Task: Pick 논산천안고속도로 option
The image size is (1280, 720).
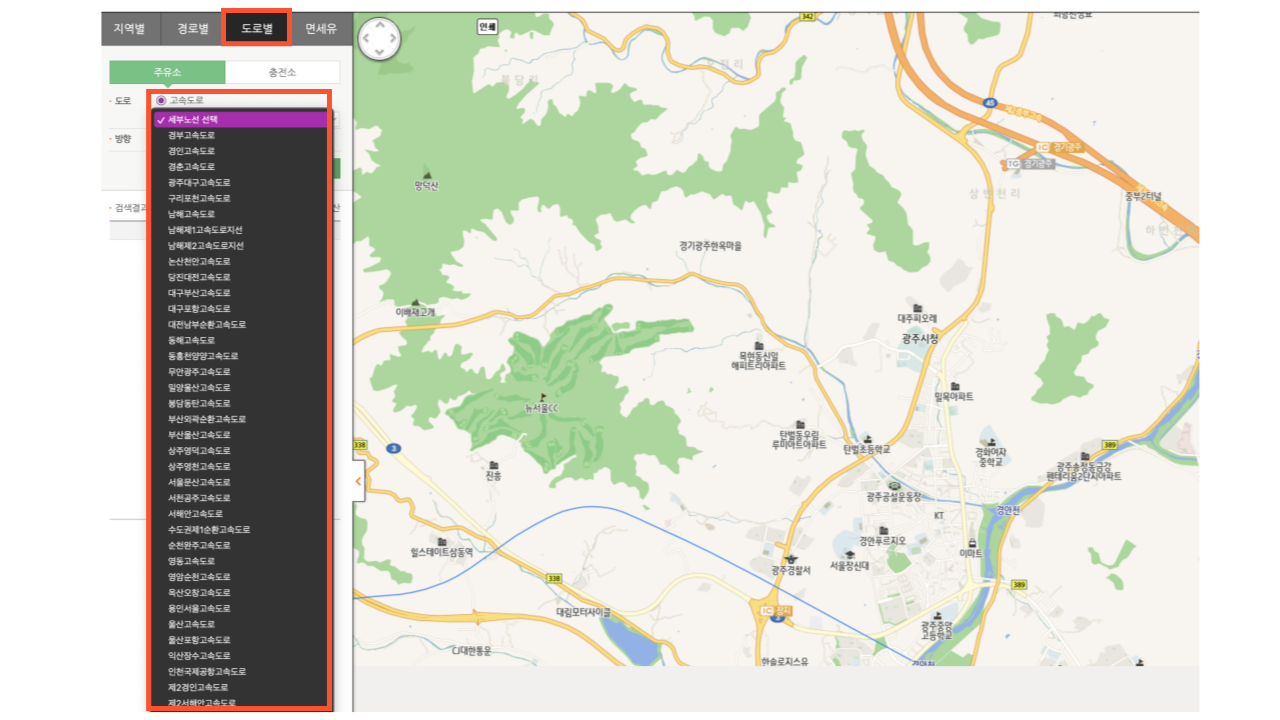Action: 240,261
